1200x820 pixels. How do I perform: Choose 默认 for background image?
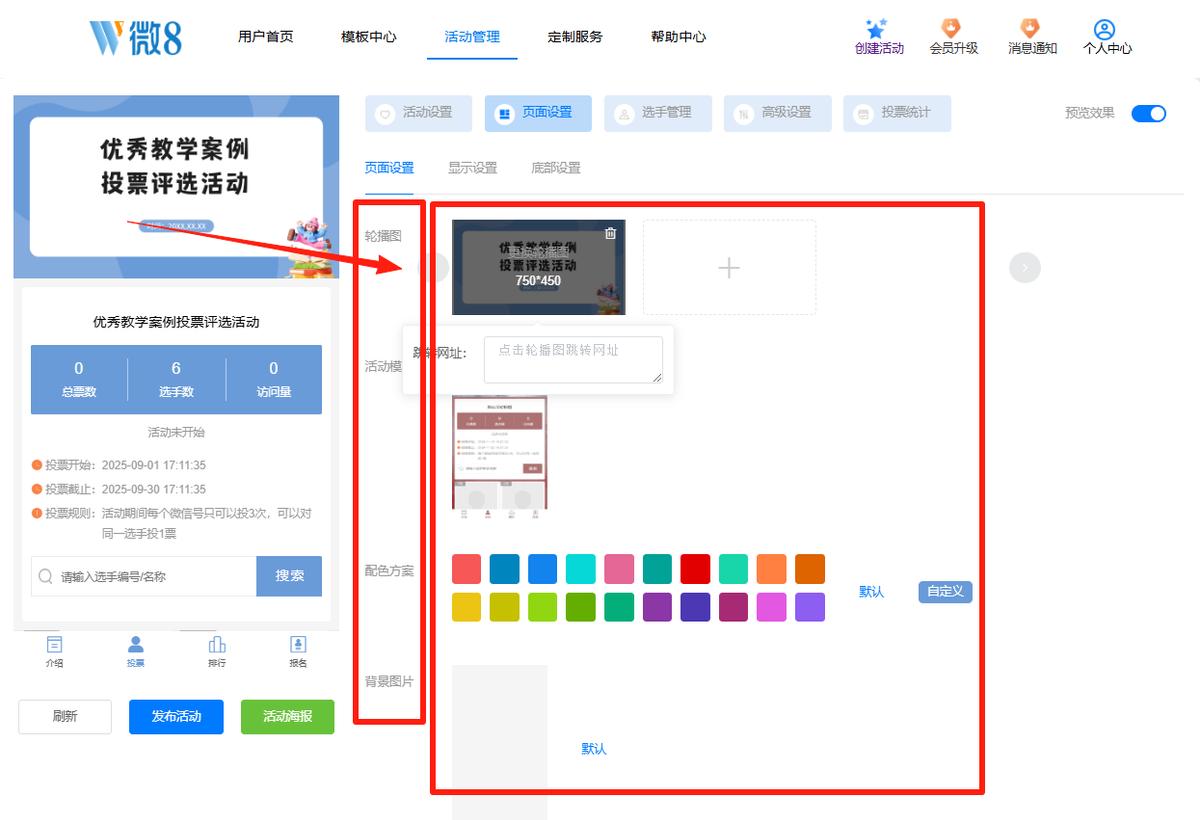click(594, 749)
